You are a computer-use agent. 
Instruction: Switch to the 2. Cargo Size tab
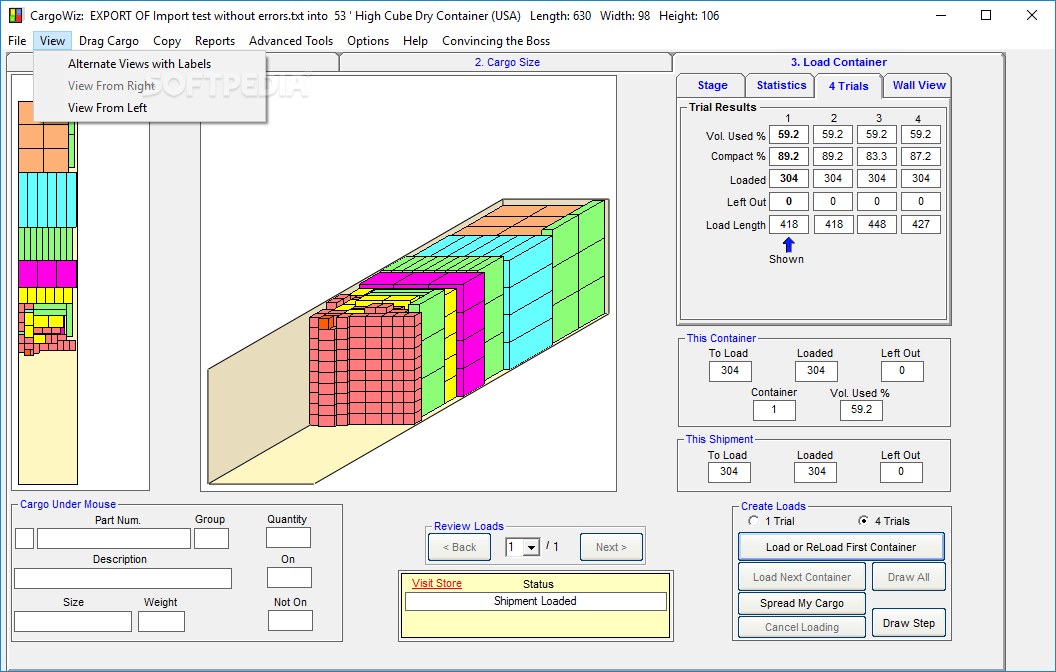[x=506, y=62]
